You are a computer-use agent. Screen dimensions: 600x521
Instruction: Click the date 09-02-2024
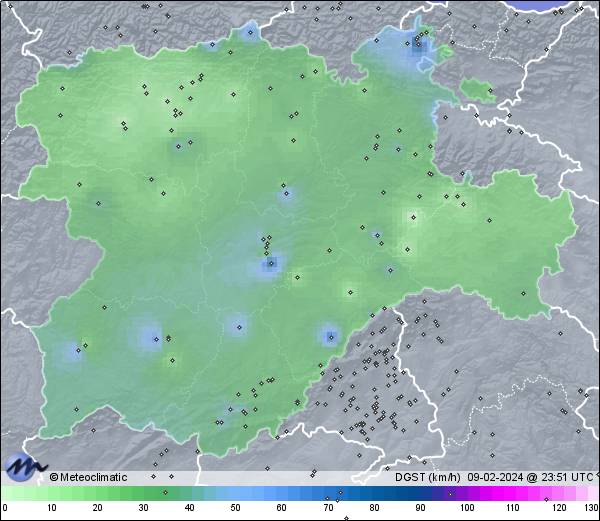495,477
